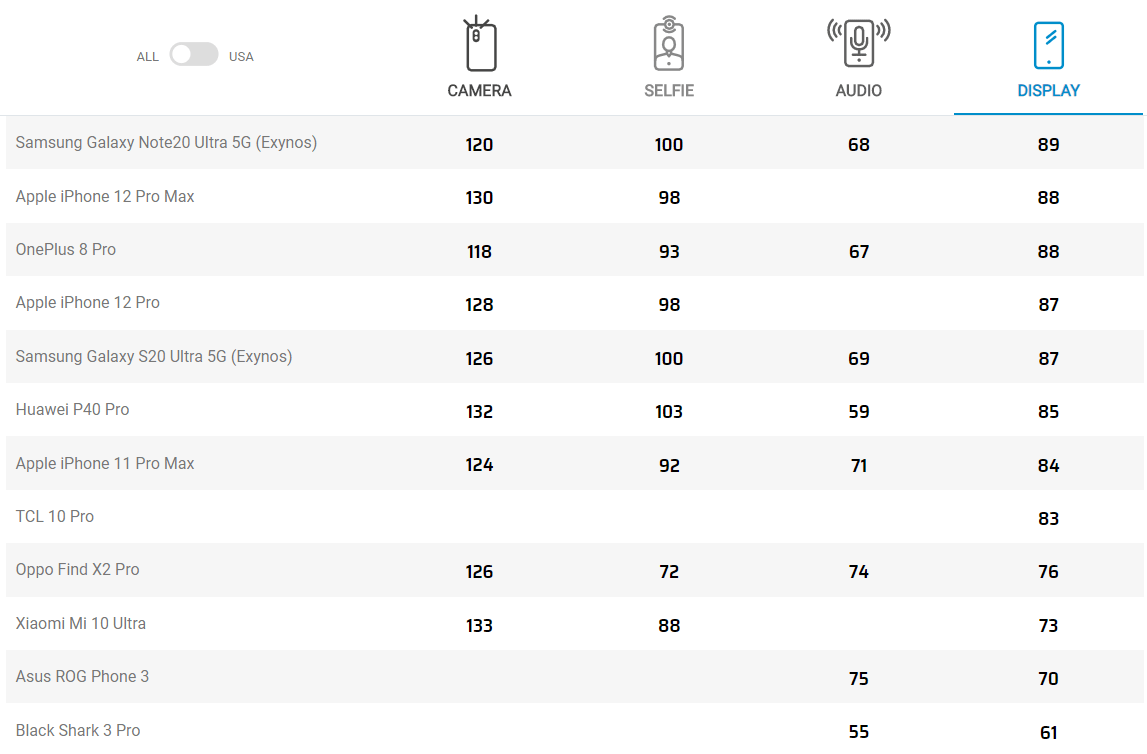Click the Audio microphone icon

pos(858,42)
